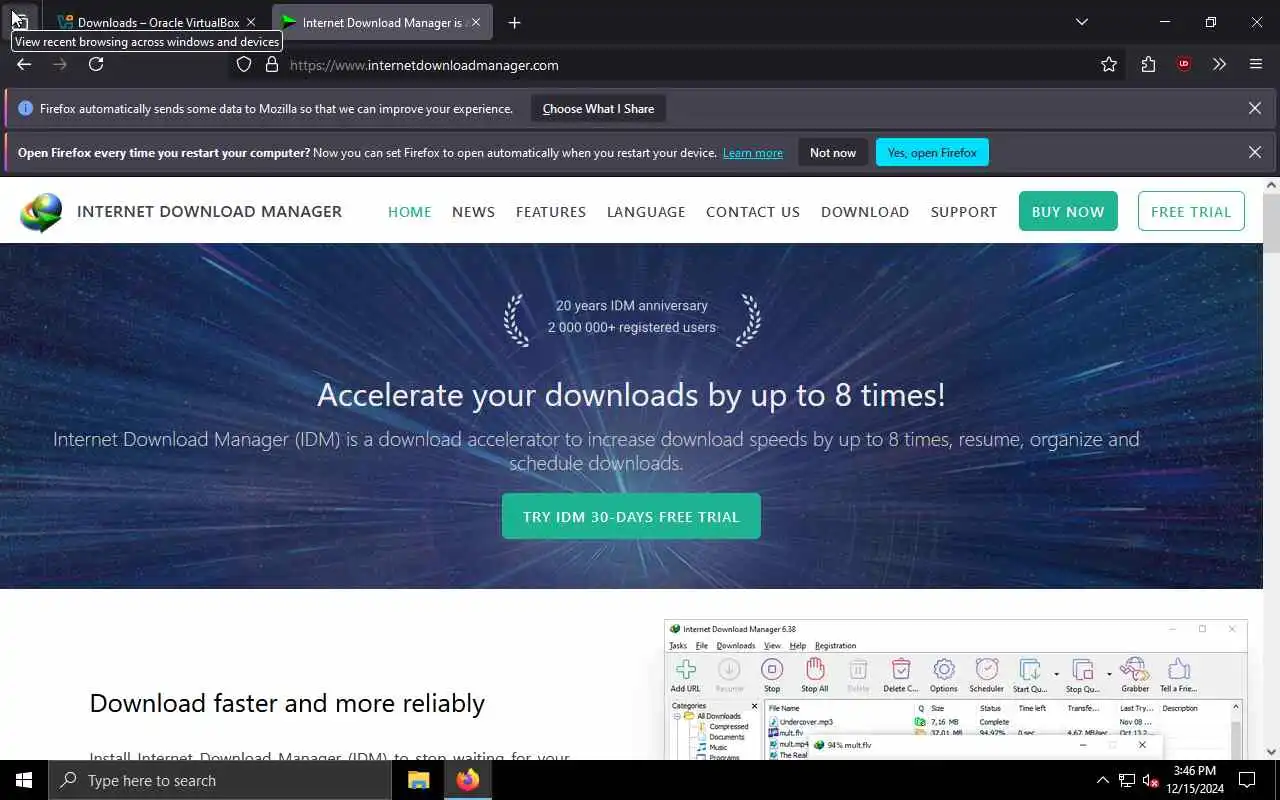Click the Firefox taskbar icon
Screen dimensions: 1280x800
467,780
